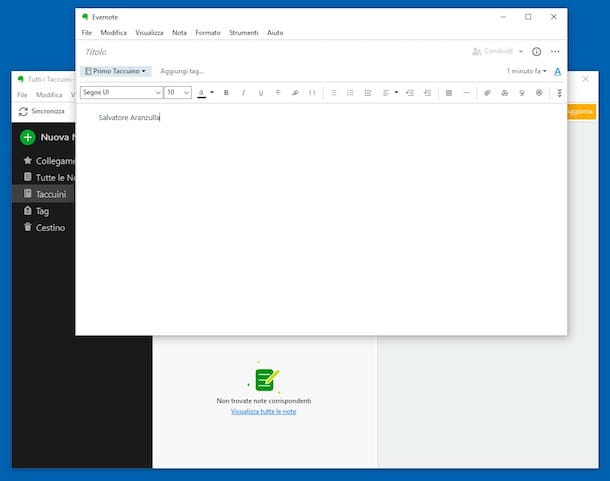The height and width of the screenshot is (481, 610).
Task: Insert a horizontal rule
Action: tap(466, 93)
